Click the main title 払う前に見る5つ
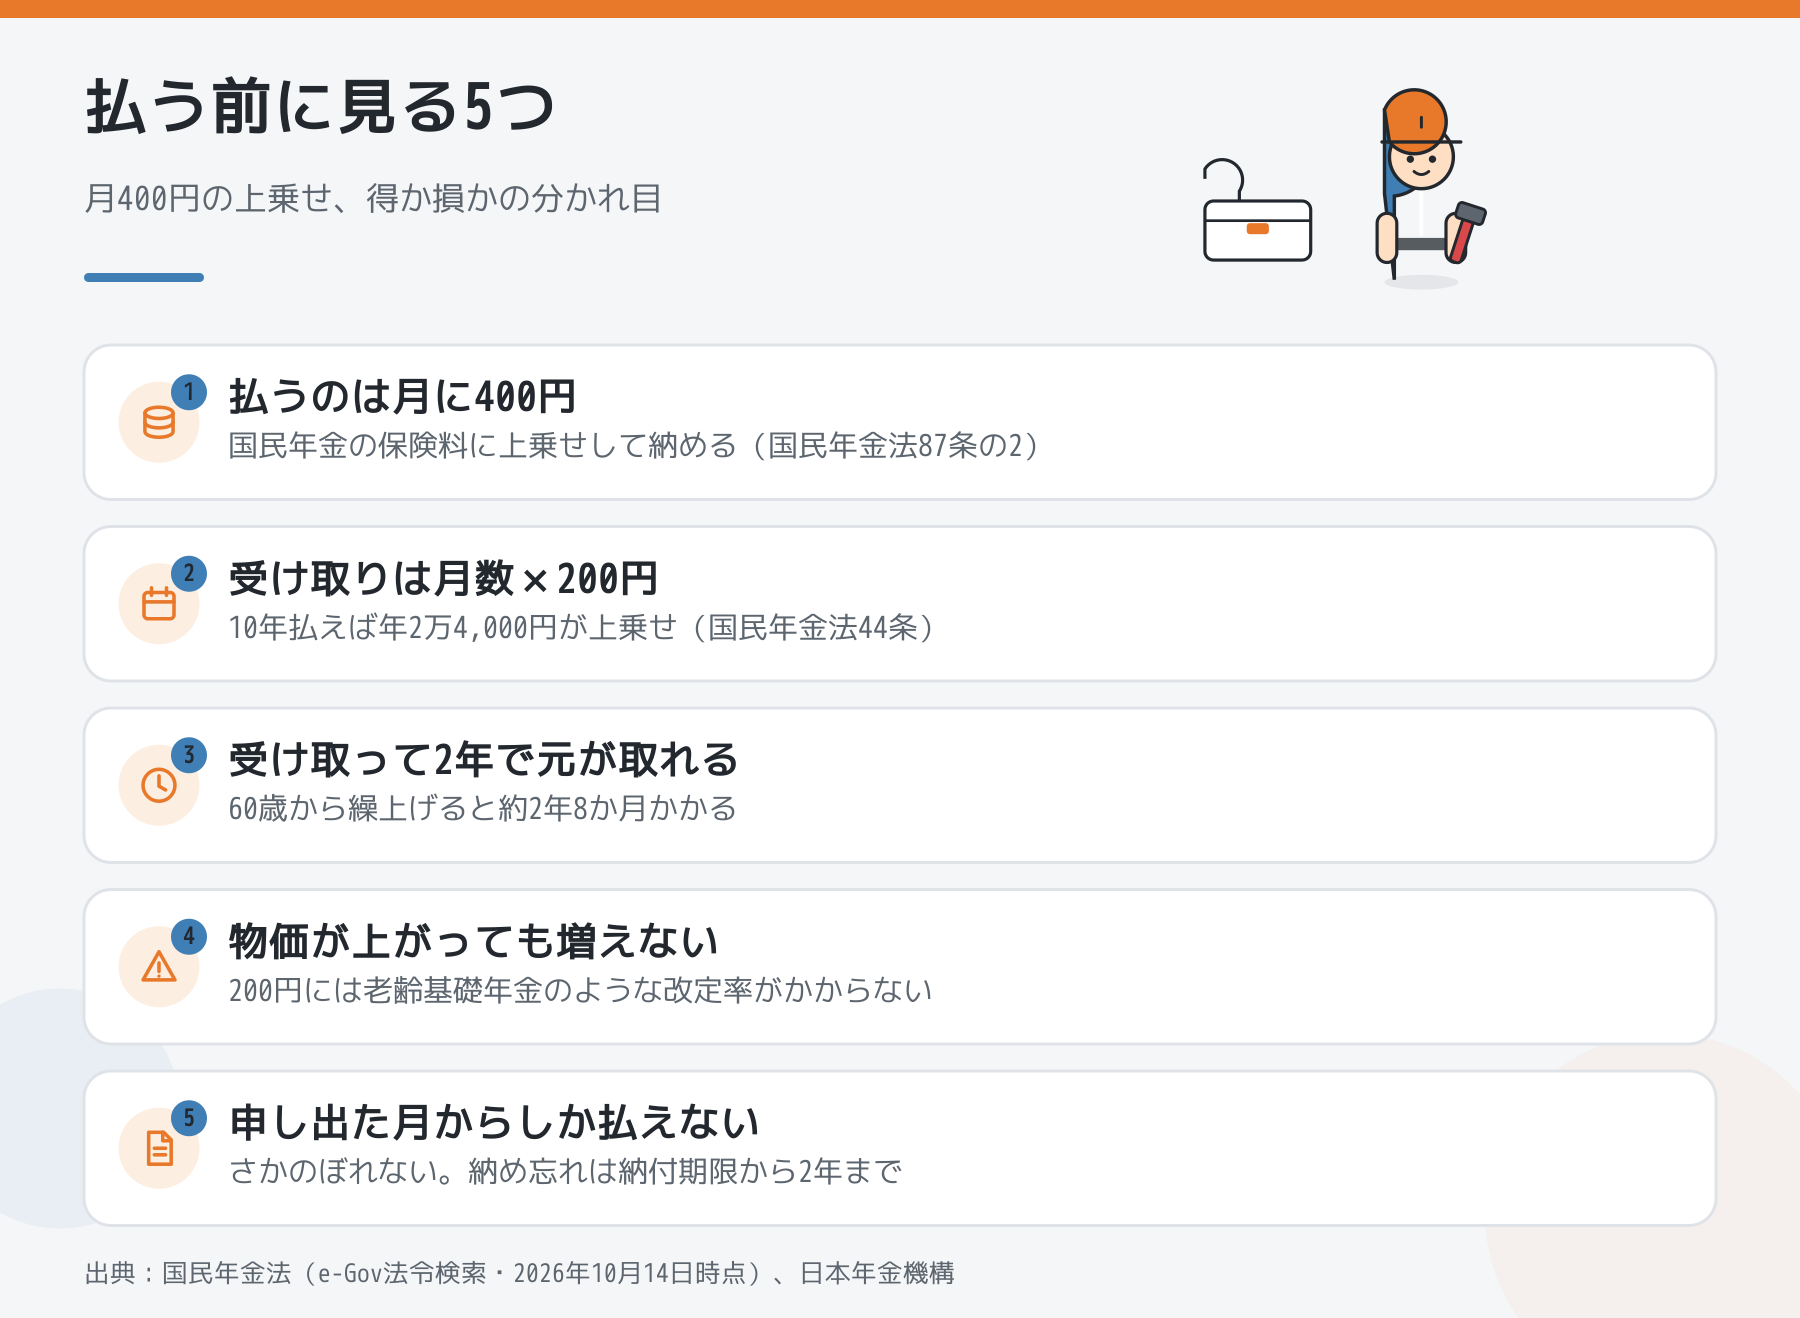Image resolution: width=1800 pixels, height=1318 pixels. pos(320,107)
